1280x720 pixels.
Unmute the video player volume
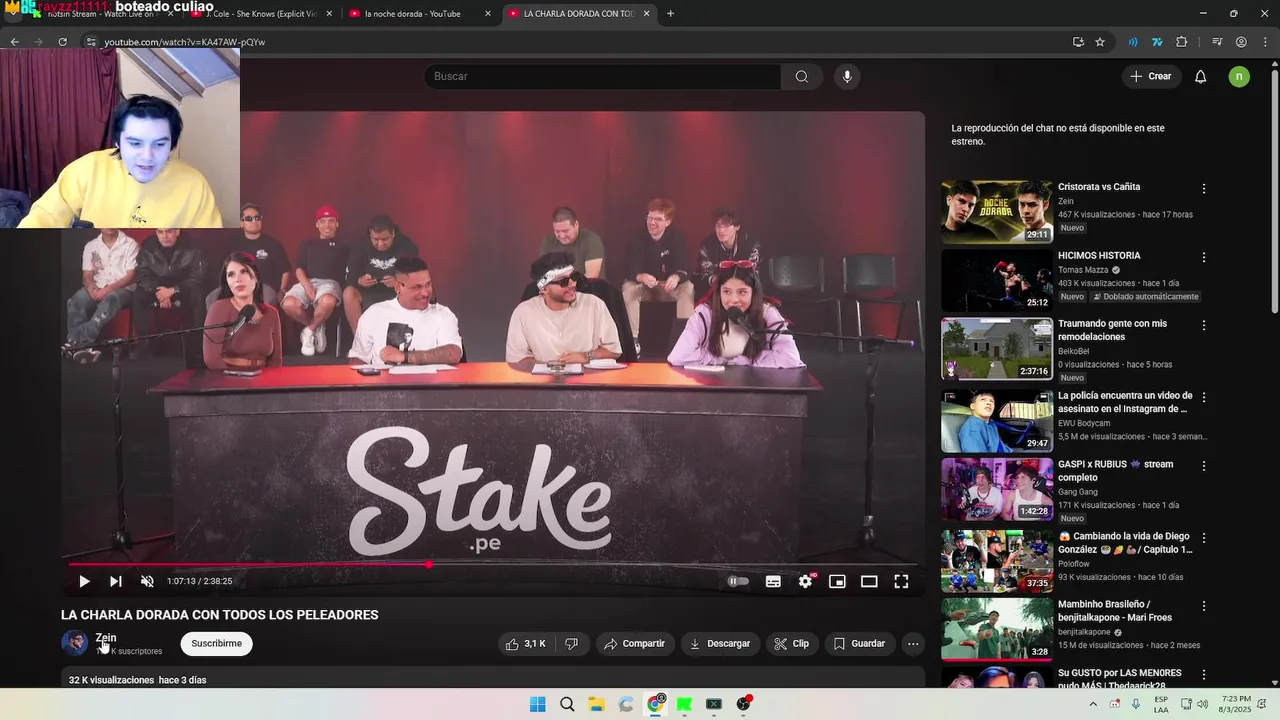pos(147,581)
